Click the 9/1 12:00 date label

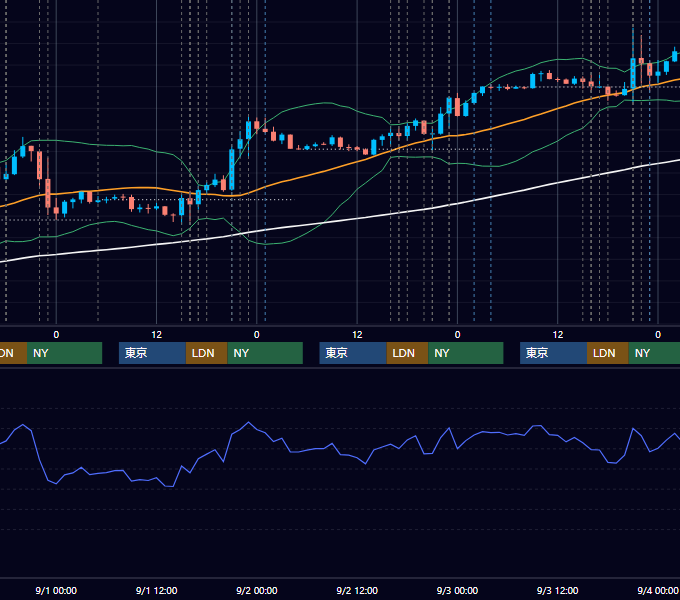point(156,590)
